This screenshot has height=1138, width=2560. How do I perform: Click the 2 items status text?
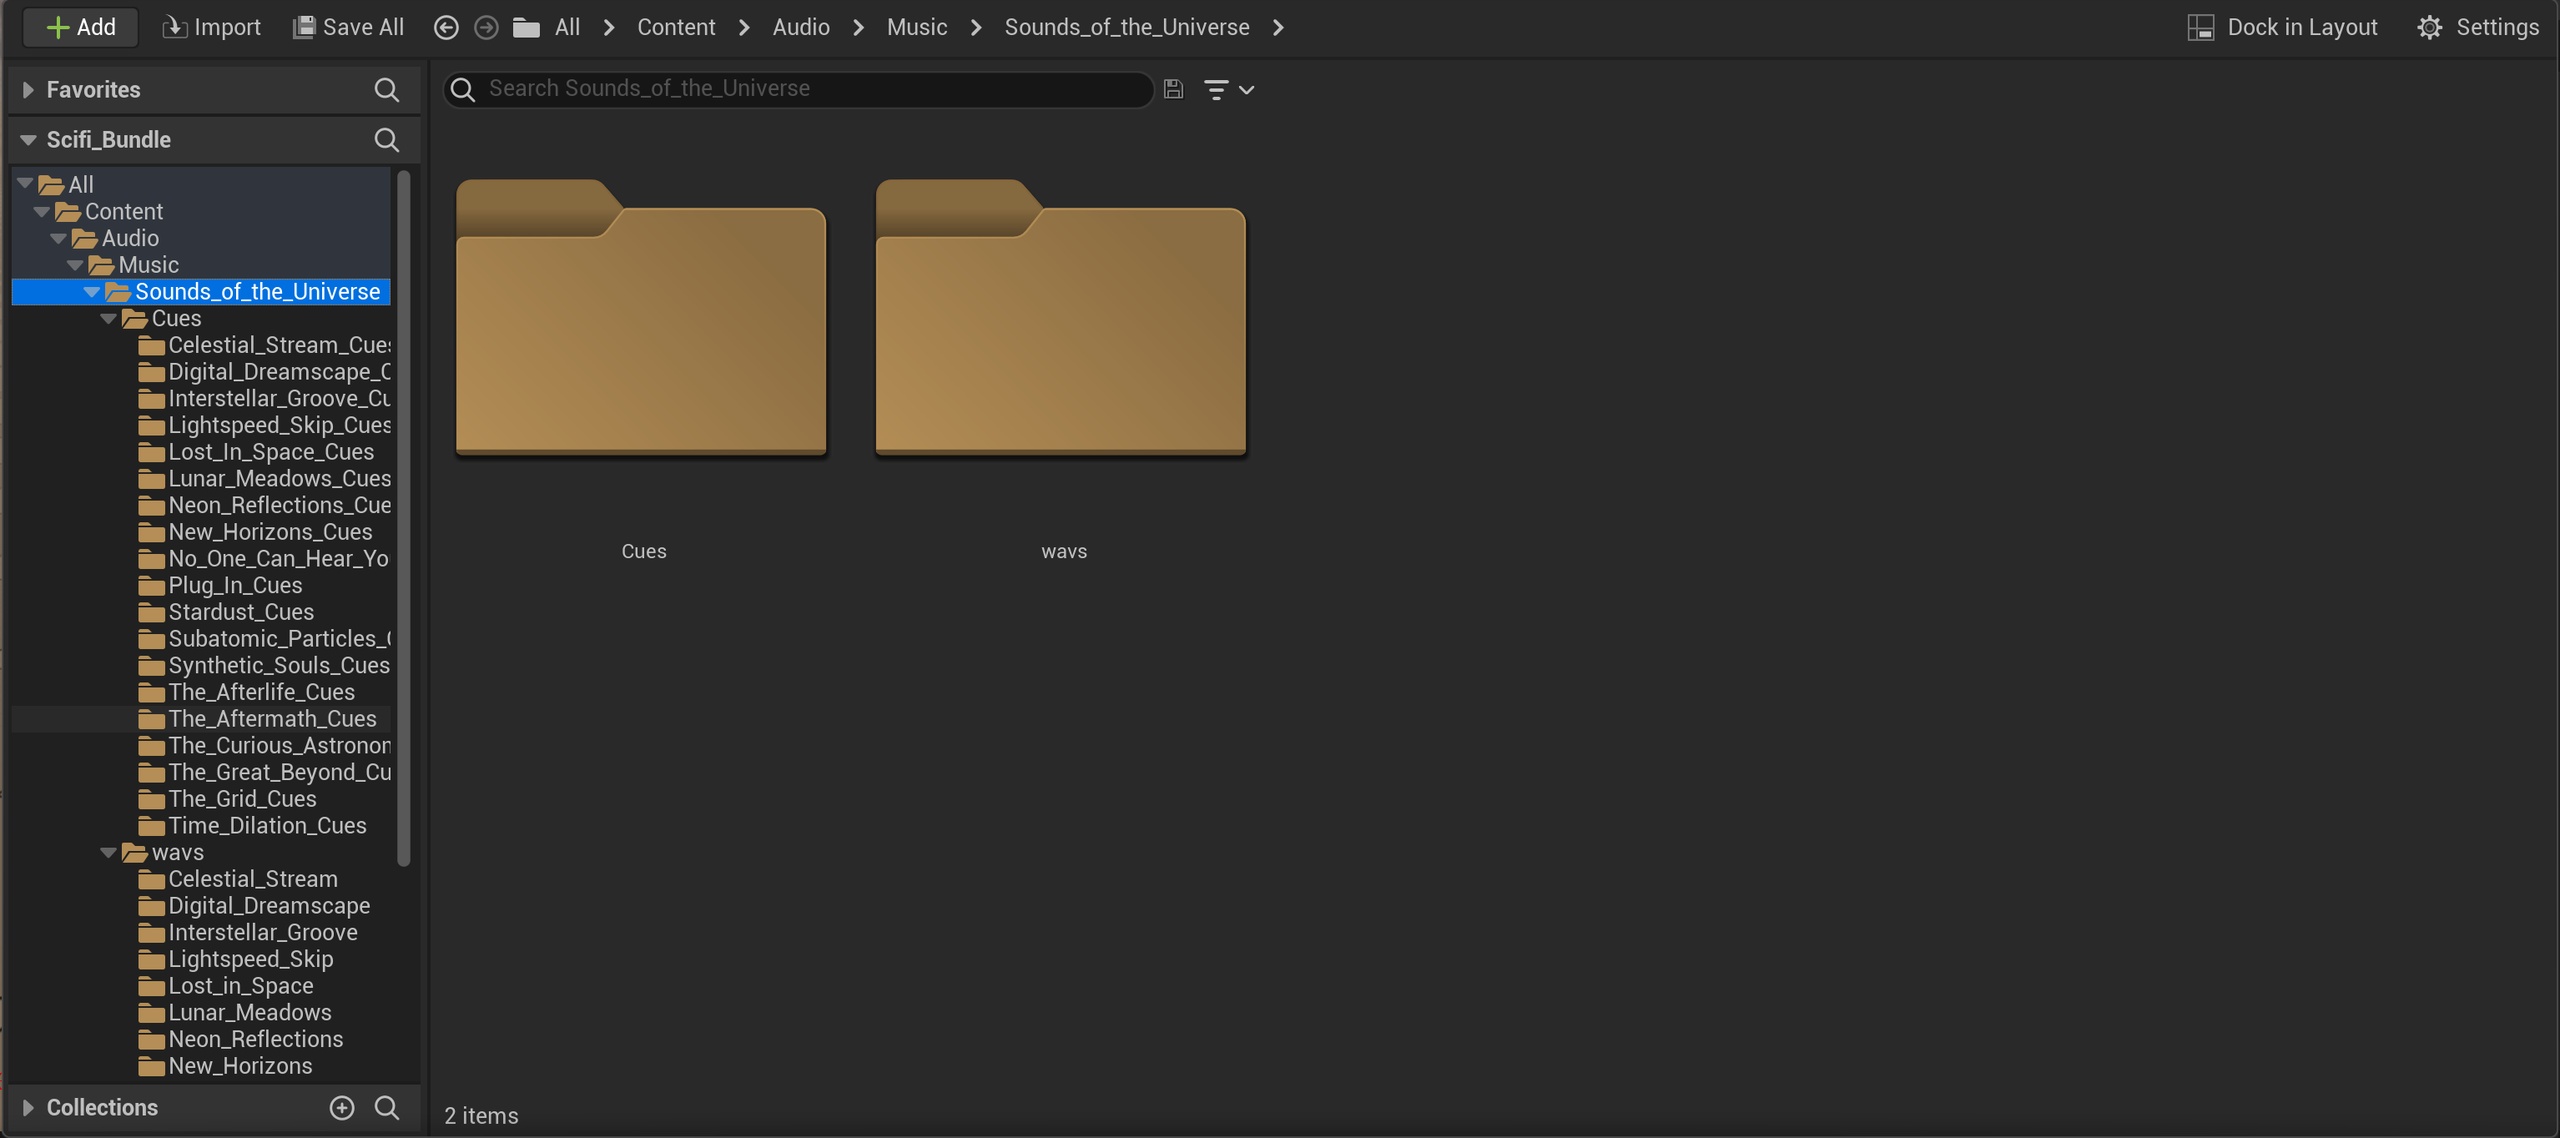click(x=481, y=1116)
